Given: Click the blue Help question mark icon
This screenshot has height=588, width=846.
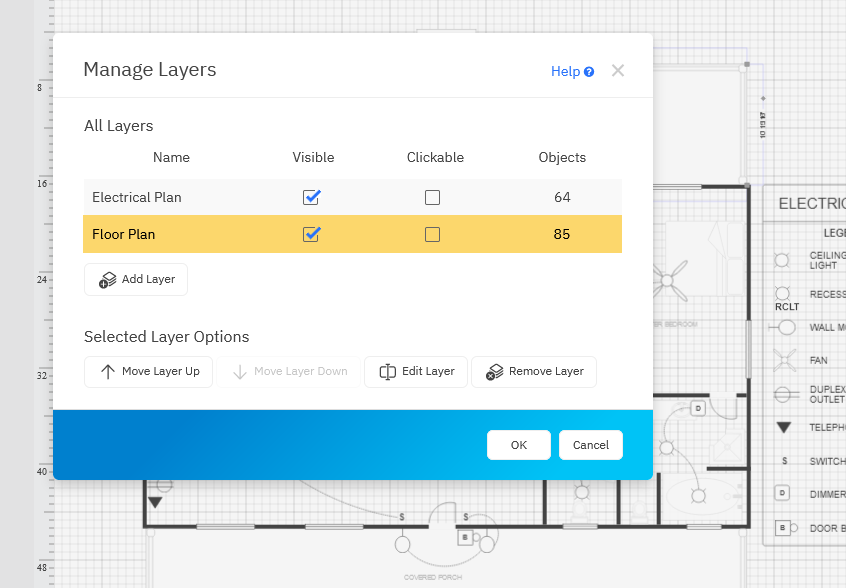Looking at the screenshot, I should pyautogui.click(x=589, y=72).
